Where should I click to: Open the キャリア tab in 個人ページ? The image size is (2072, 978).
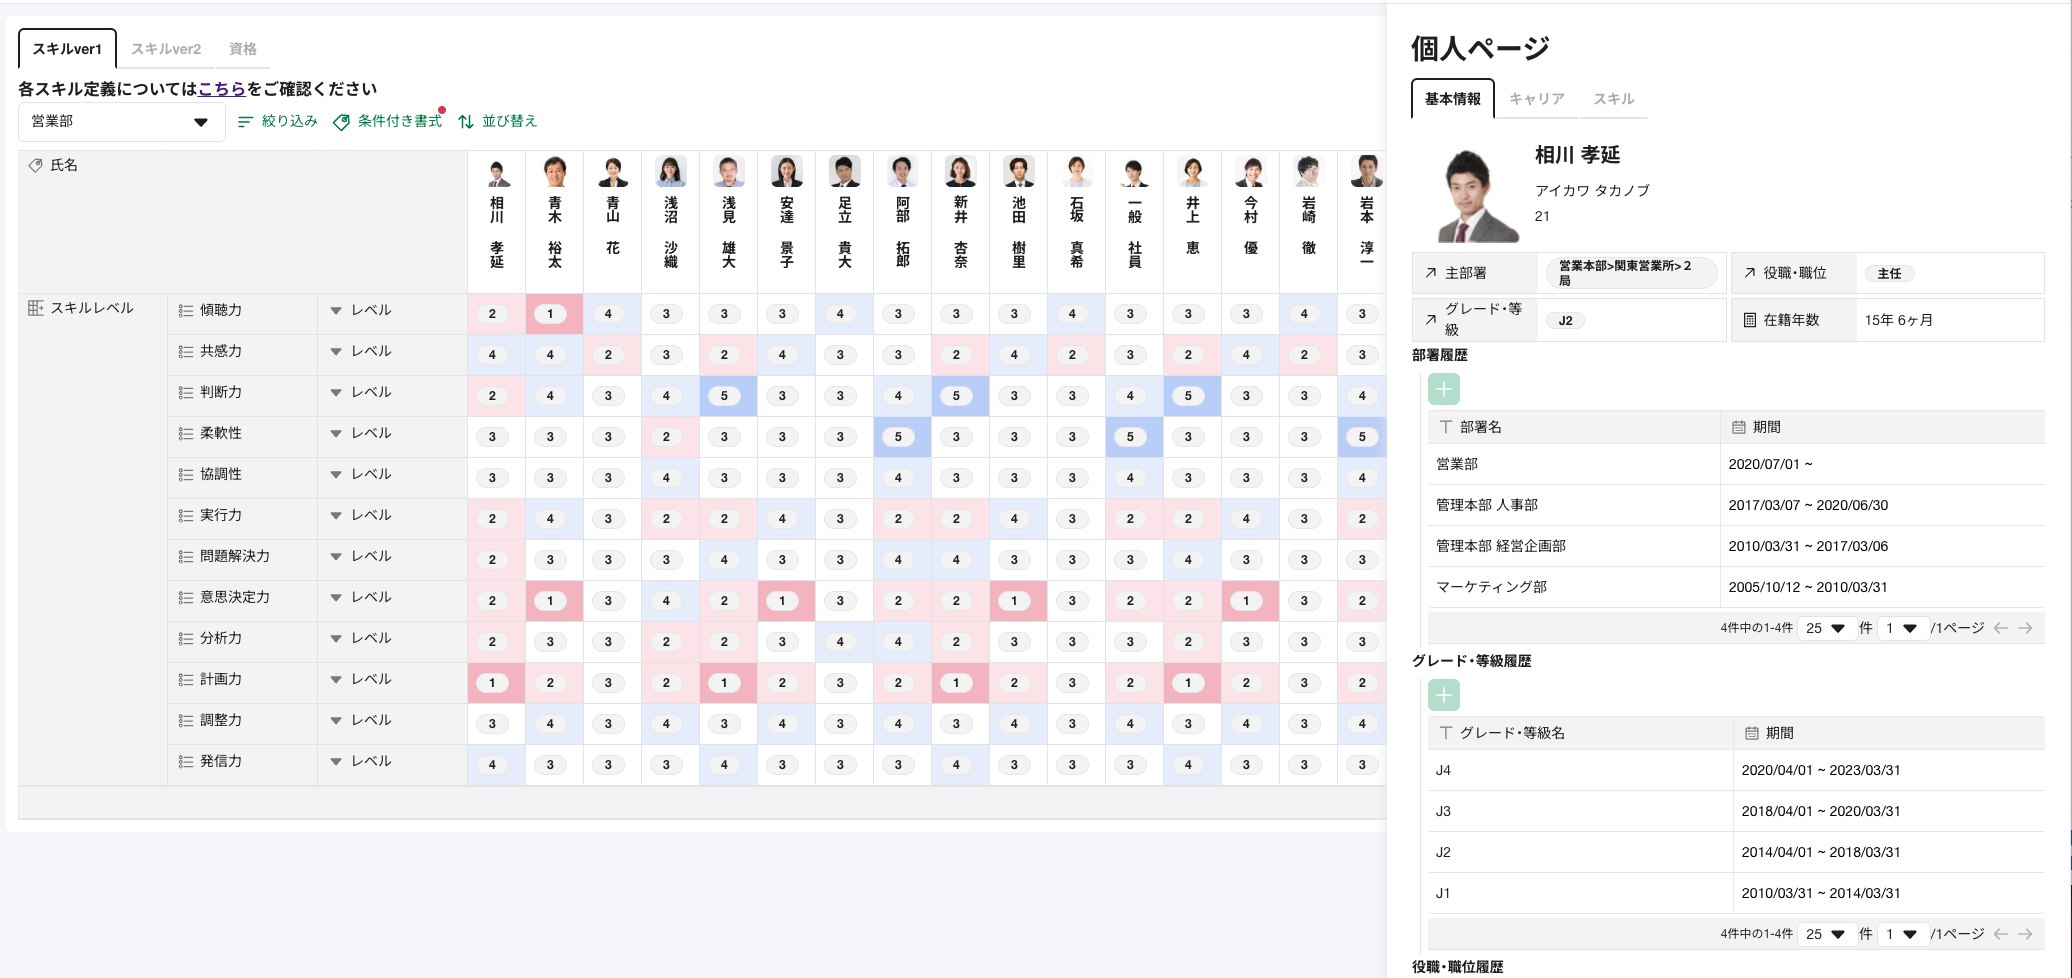click(x=1536, y=99)
